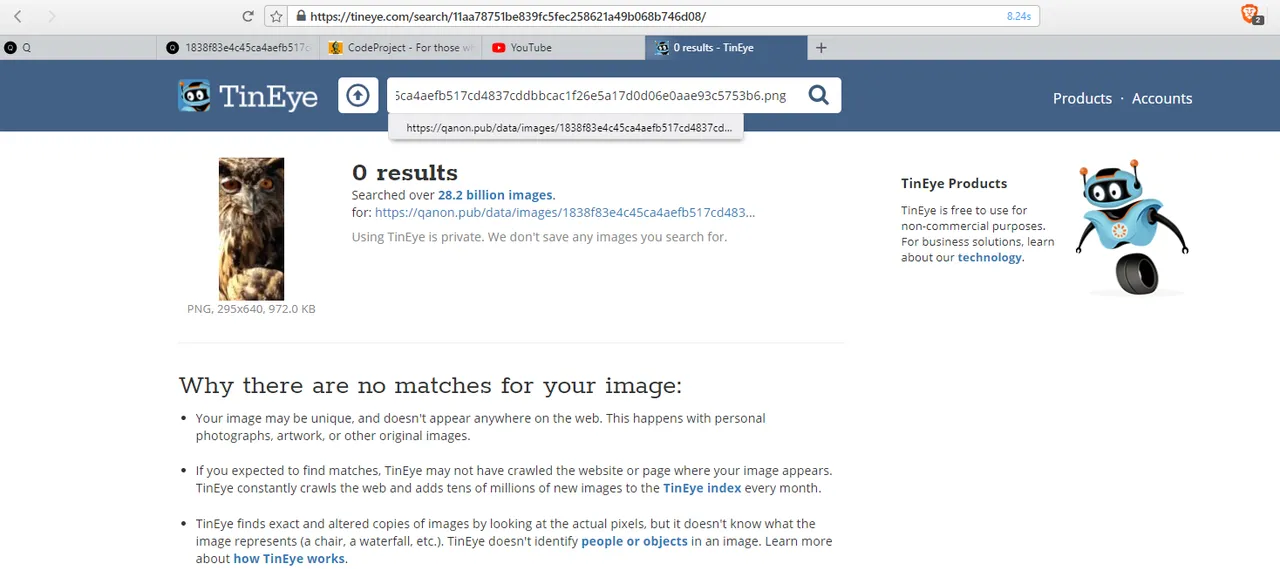Screen dimensions: 1280x569
Task: Follow the technology link under TinEye Products
Action: click(x=989, y=257)
